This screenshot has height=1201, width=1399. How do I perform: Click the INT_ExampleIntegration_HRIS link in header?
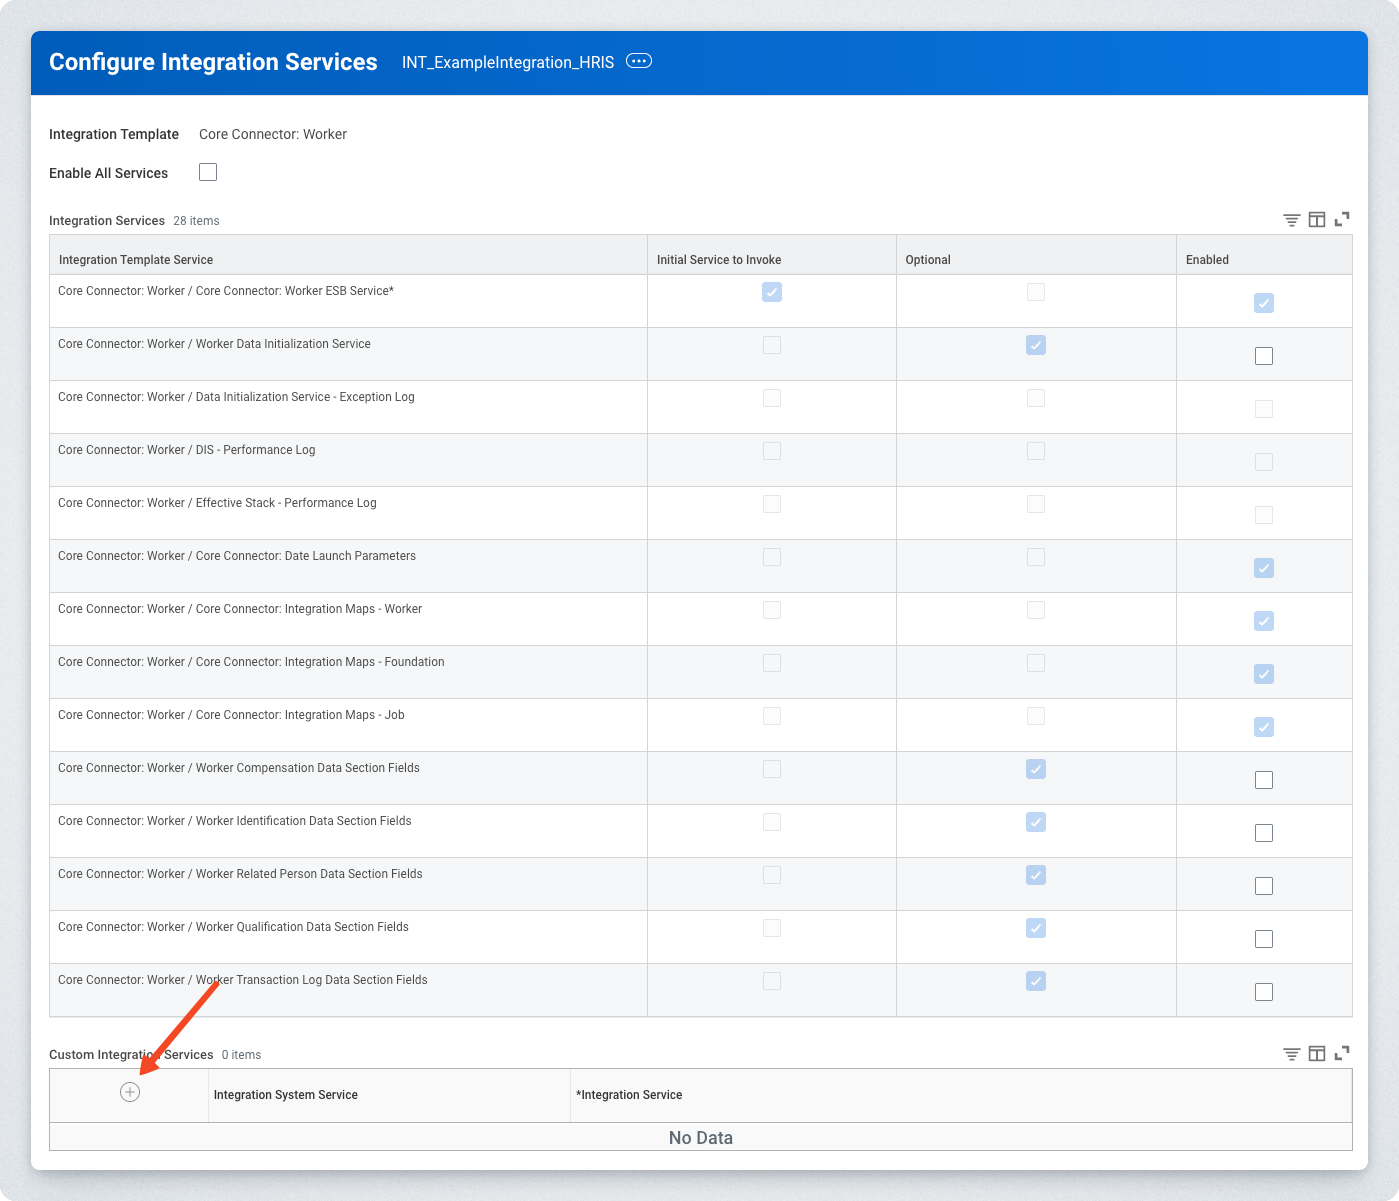(507, 62)
